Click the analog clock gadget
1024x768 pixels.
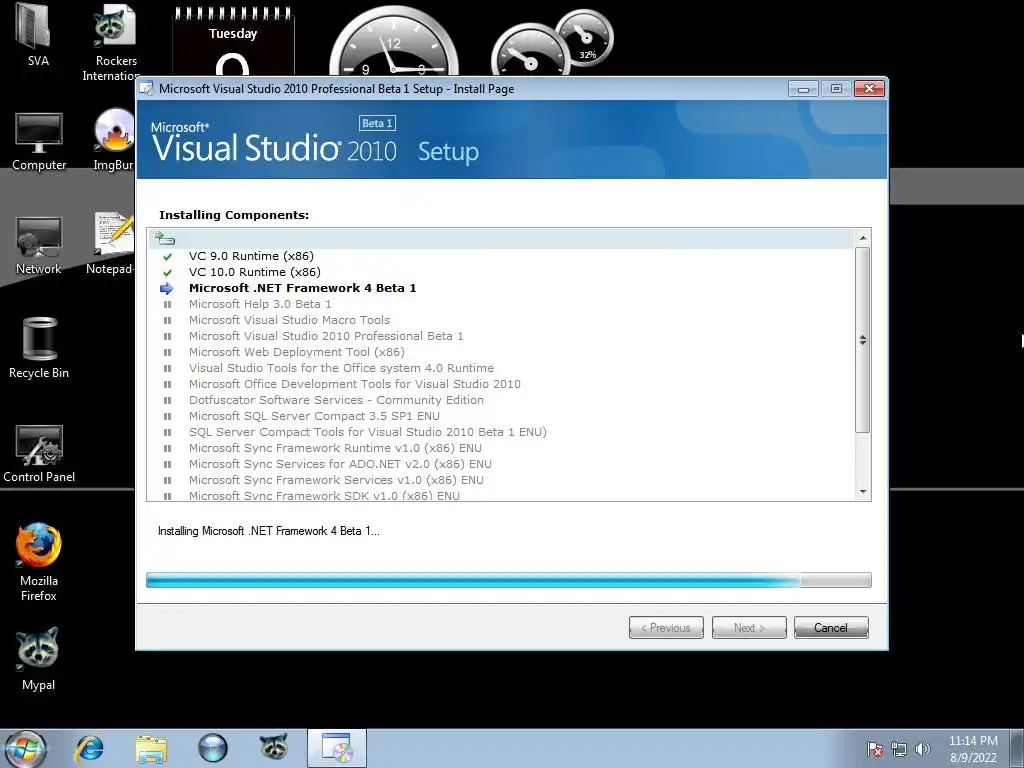point(394,42)
